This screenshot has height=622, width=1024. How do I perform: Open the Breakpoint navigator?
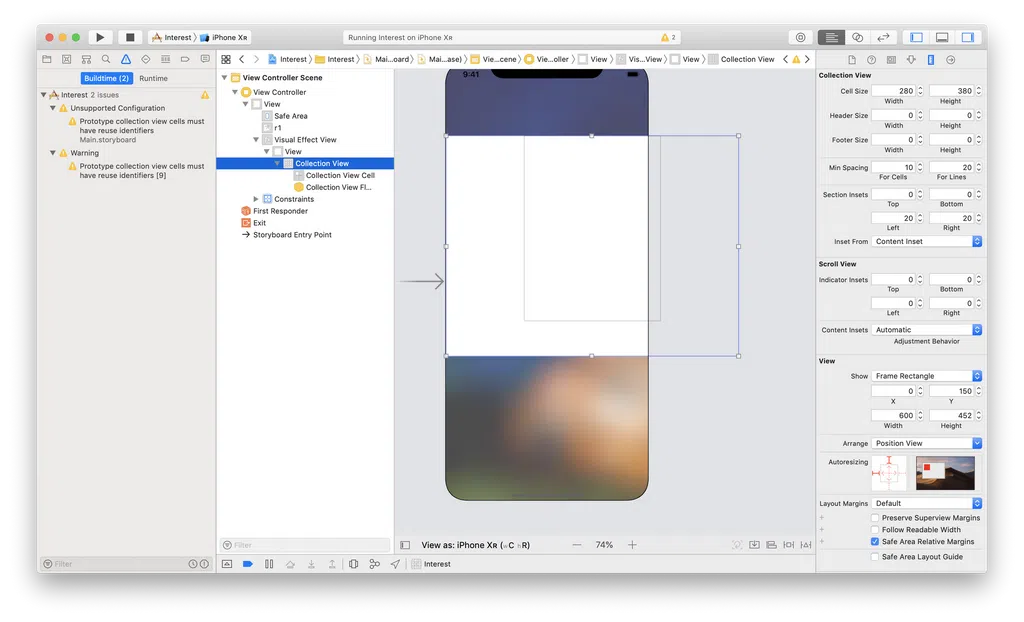[x=185, y=59]
